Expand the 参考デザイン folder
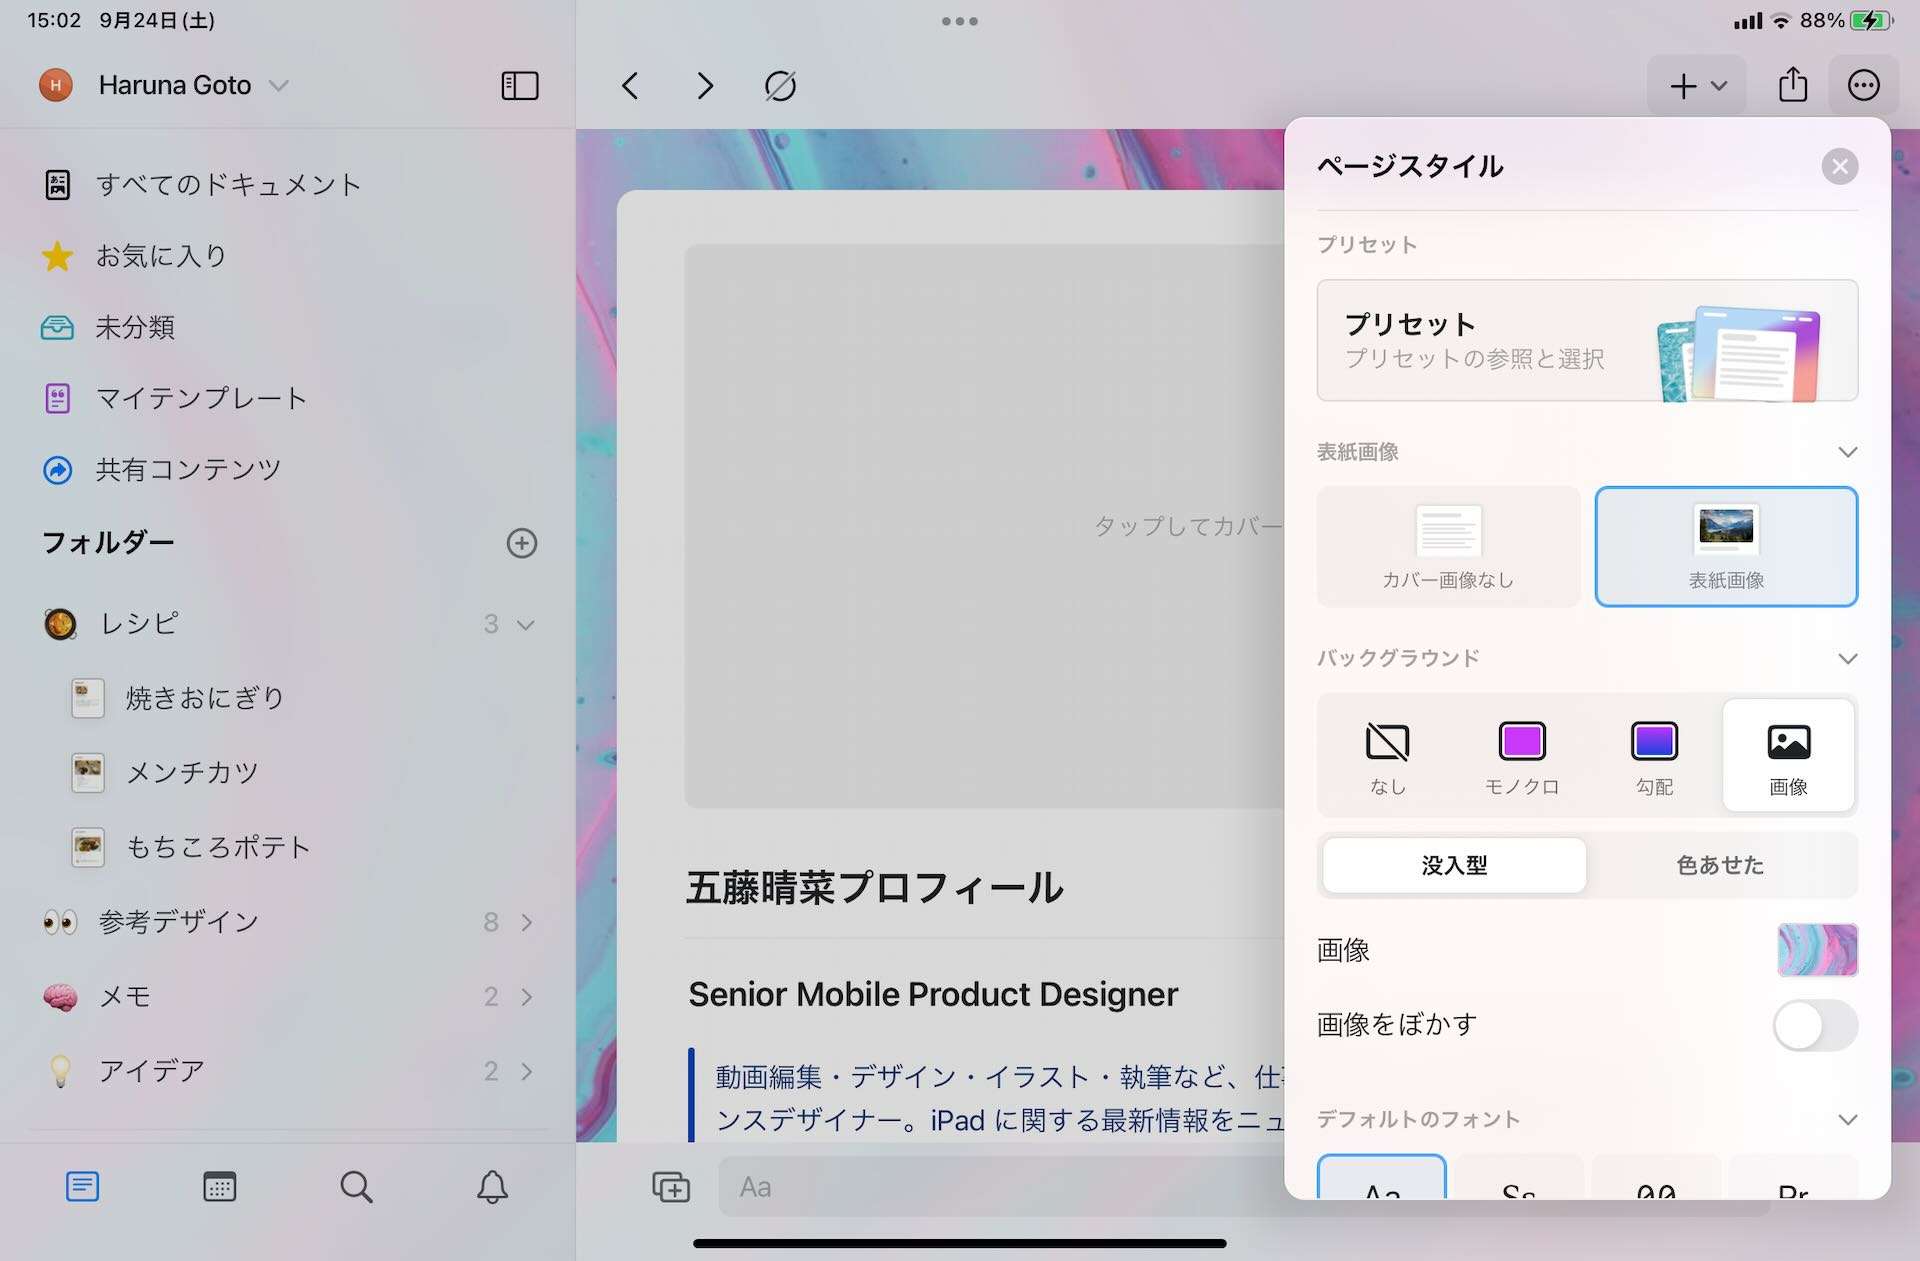 tap(526, 922)
